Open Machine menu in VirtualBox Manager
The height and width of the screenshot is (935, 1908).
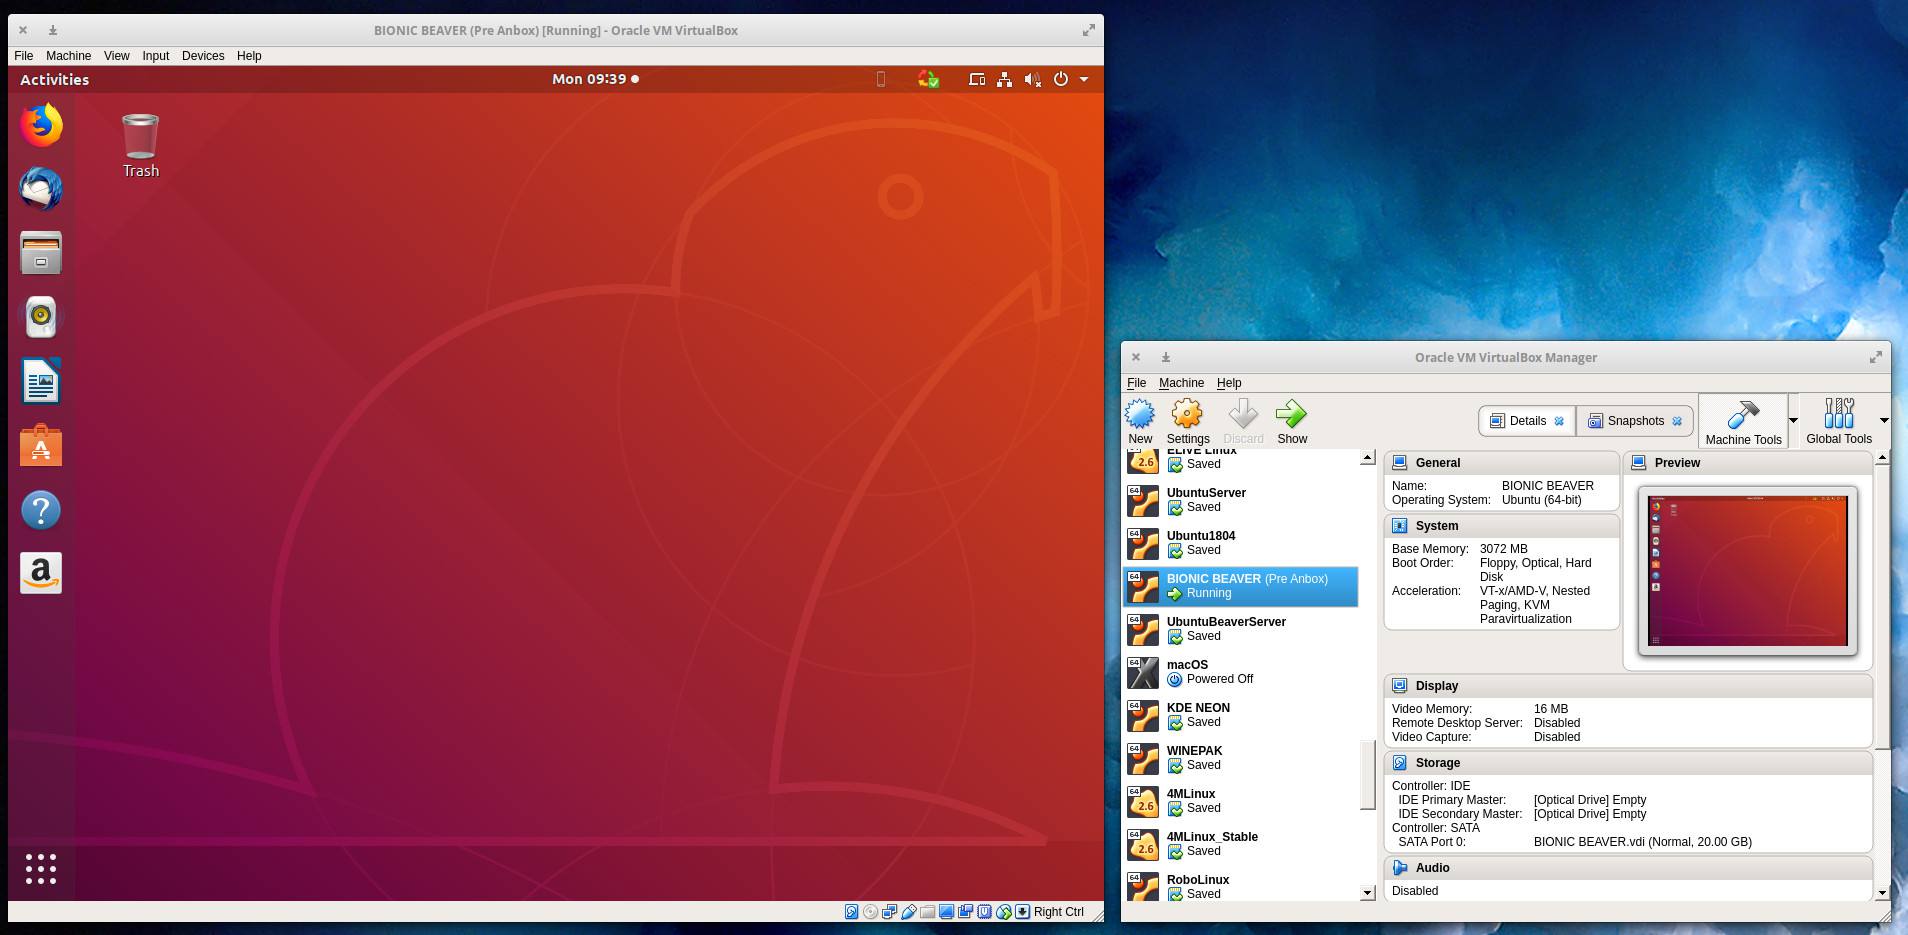[x=1181, y=383]
